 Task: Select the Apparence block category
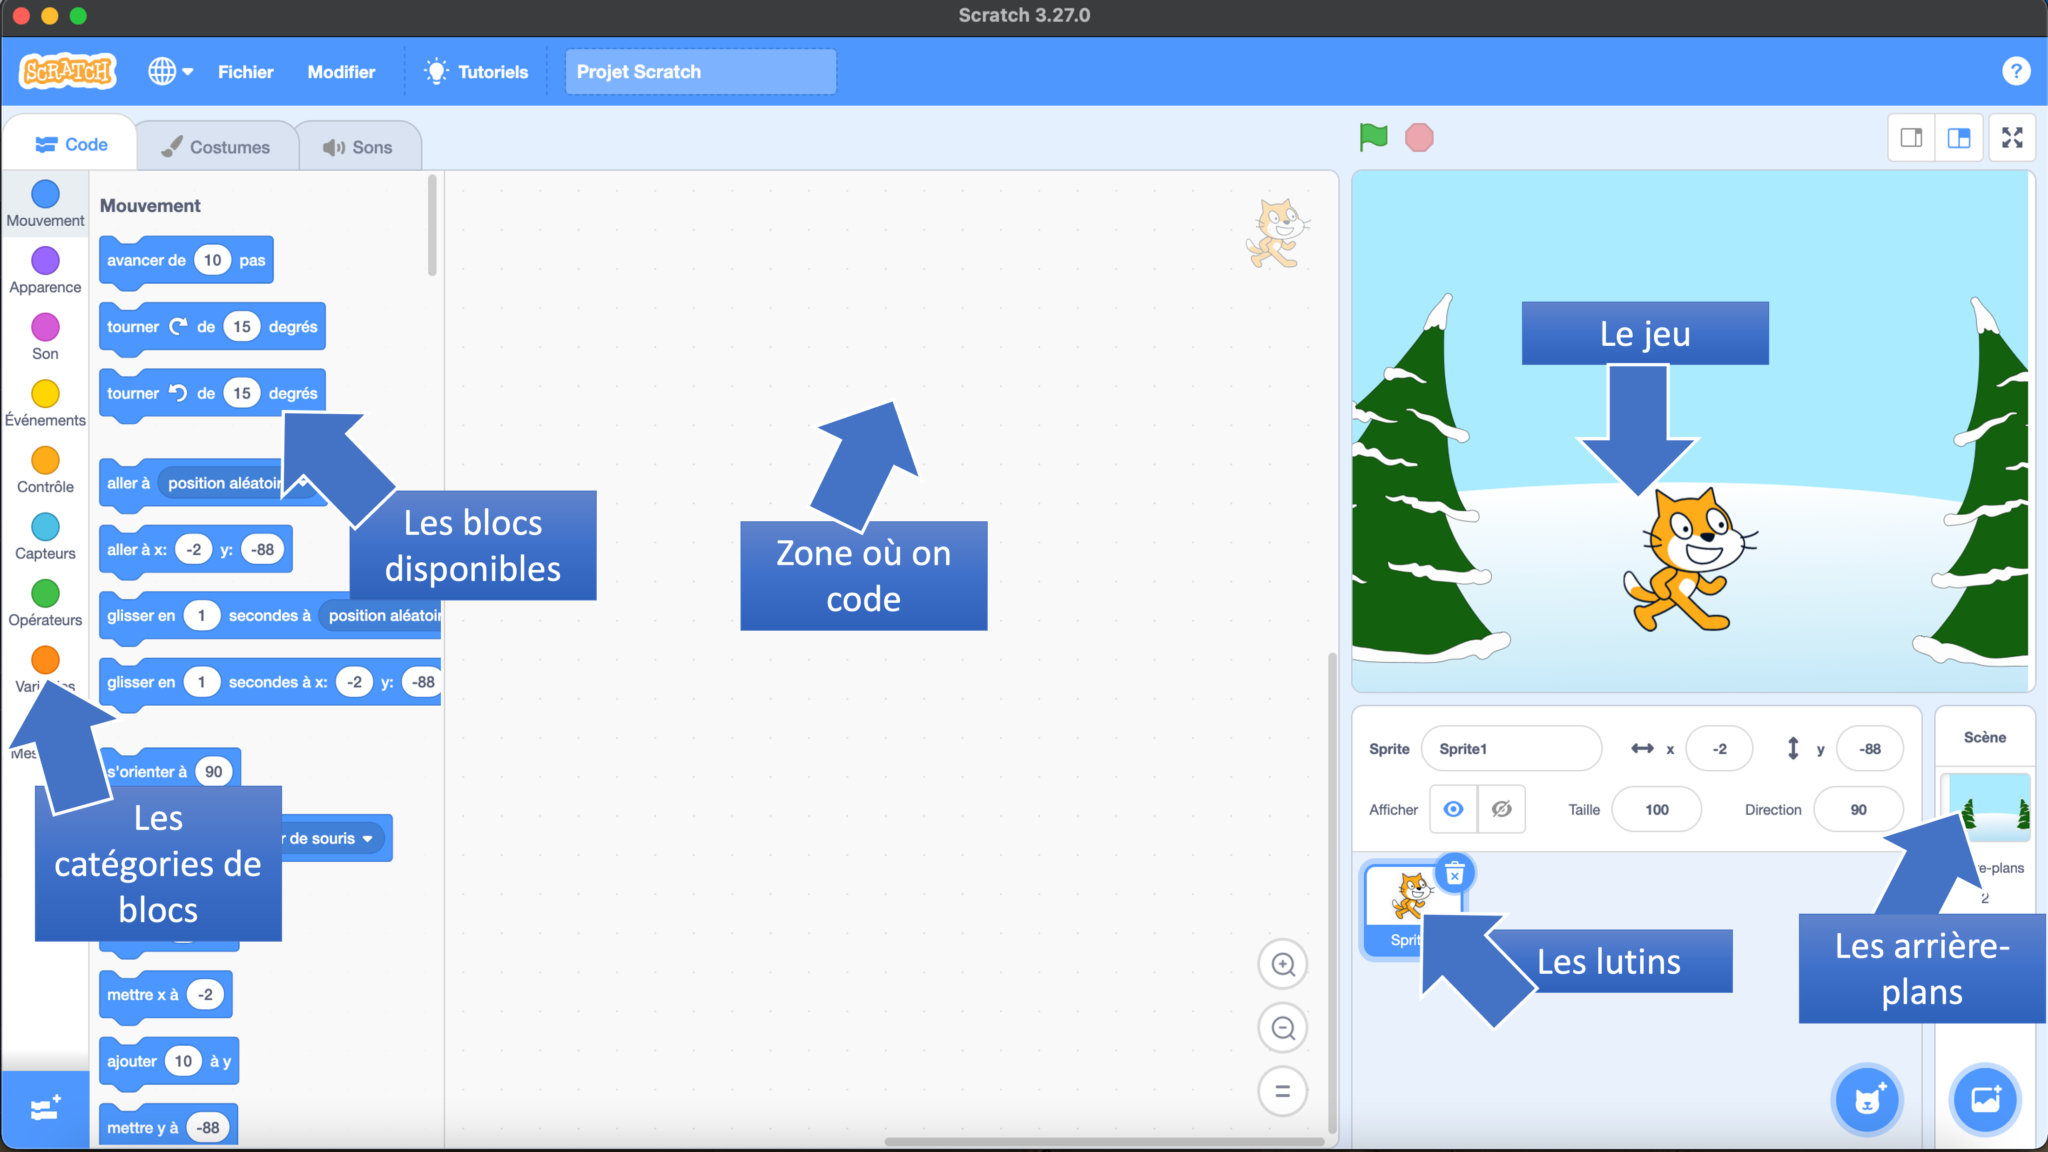click(x=45, y=270)
